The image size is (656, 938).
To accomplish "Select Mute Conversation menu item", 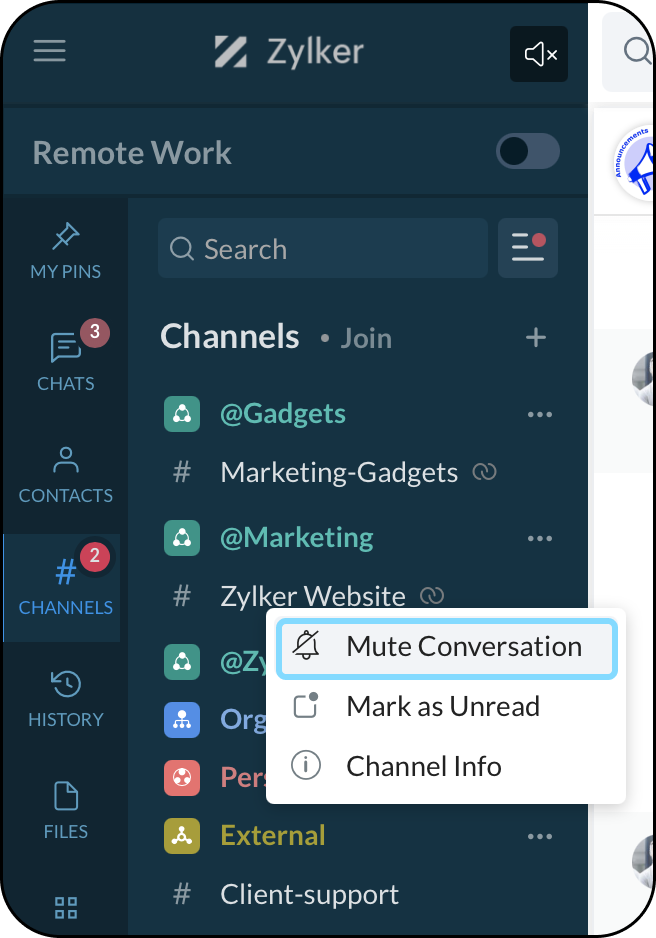I will 446,648.
